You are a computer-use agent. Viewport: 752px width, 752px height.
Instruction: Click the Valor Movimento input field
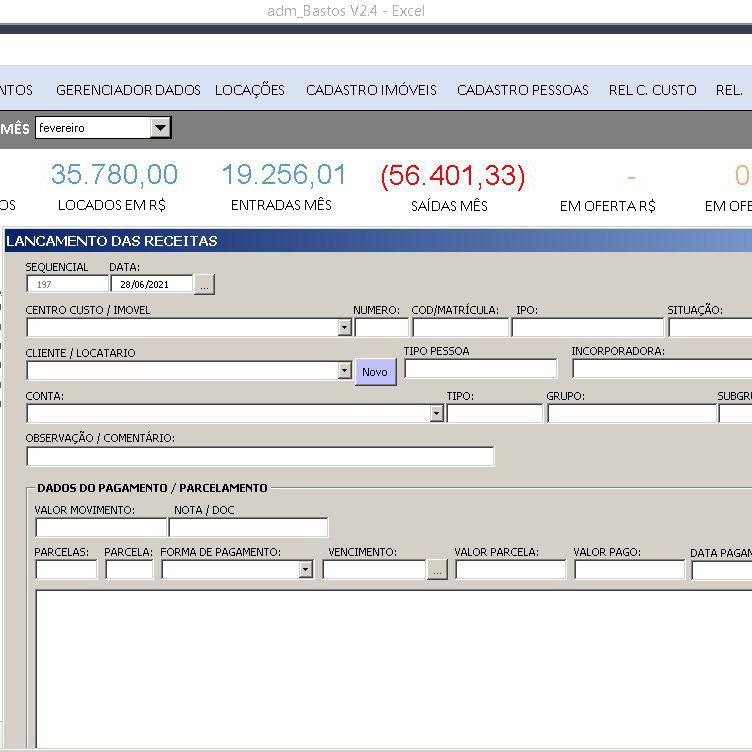click(100, 528)
